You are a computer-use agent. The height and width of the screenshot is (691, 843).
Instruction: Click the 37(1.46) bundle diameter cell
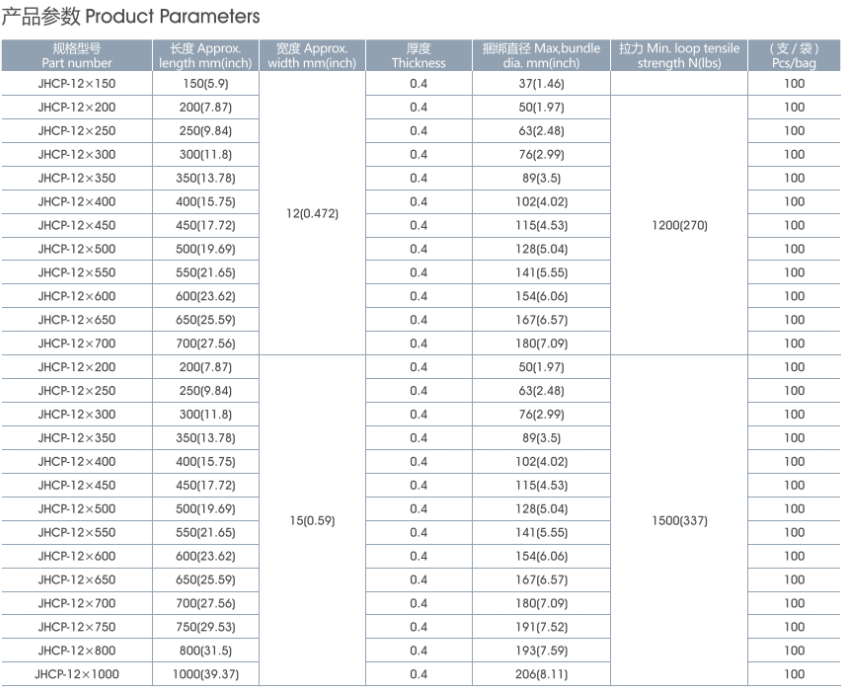point(541,84)
